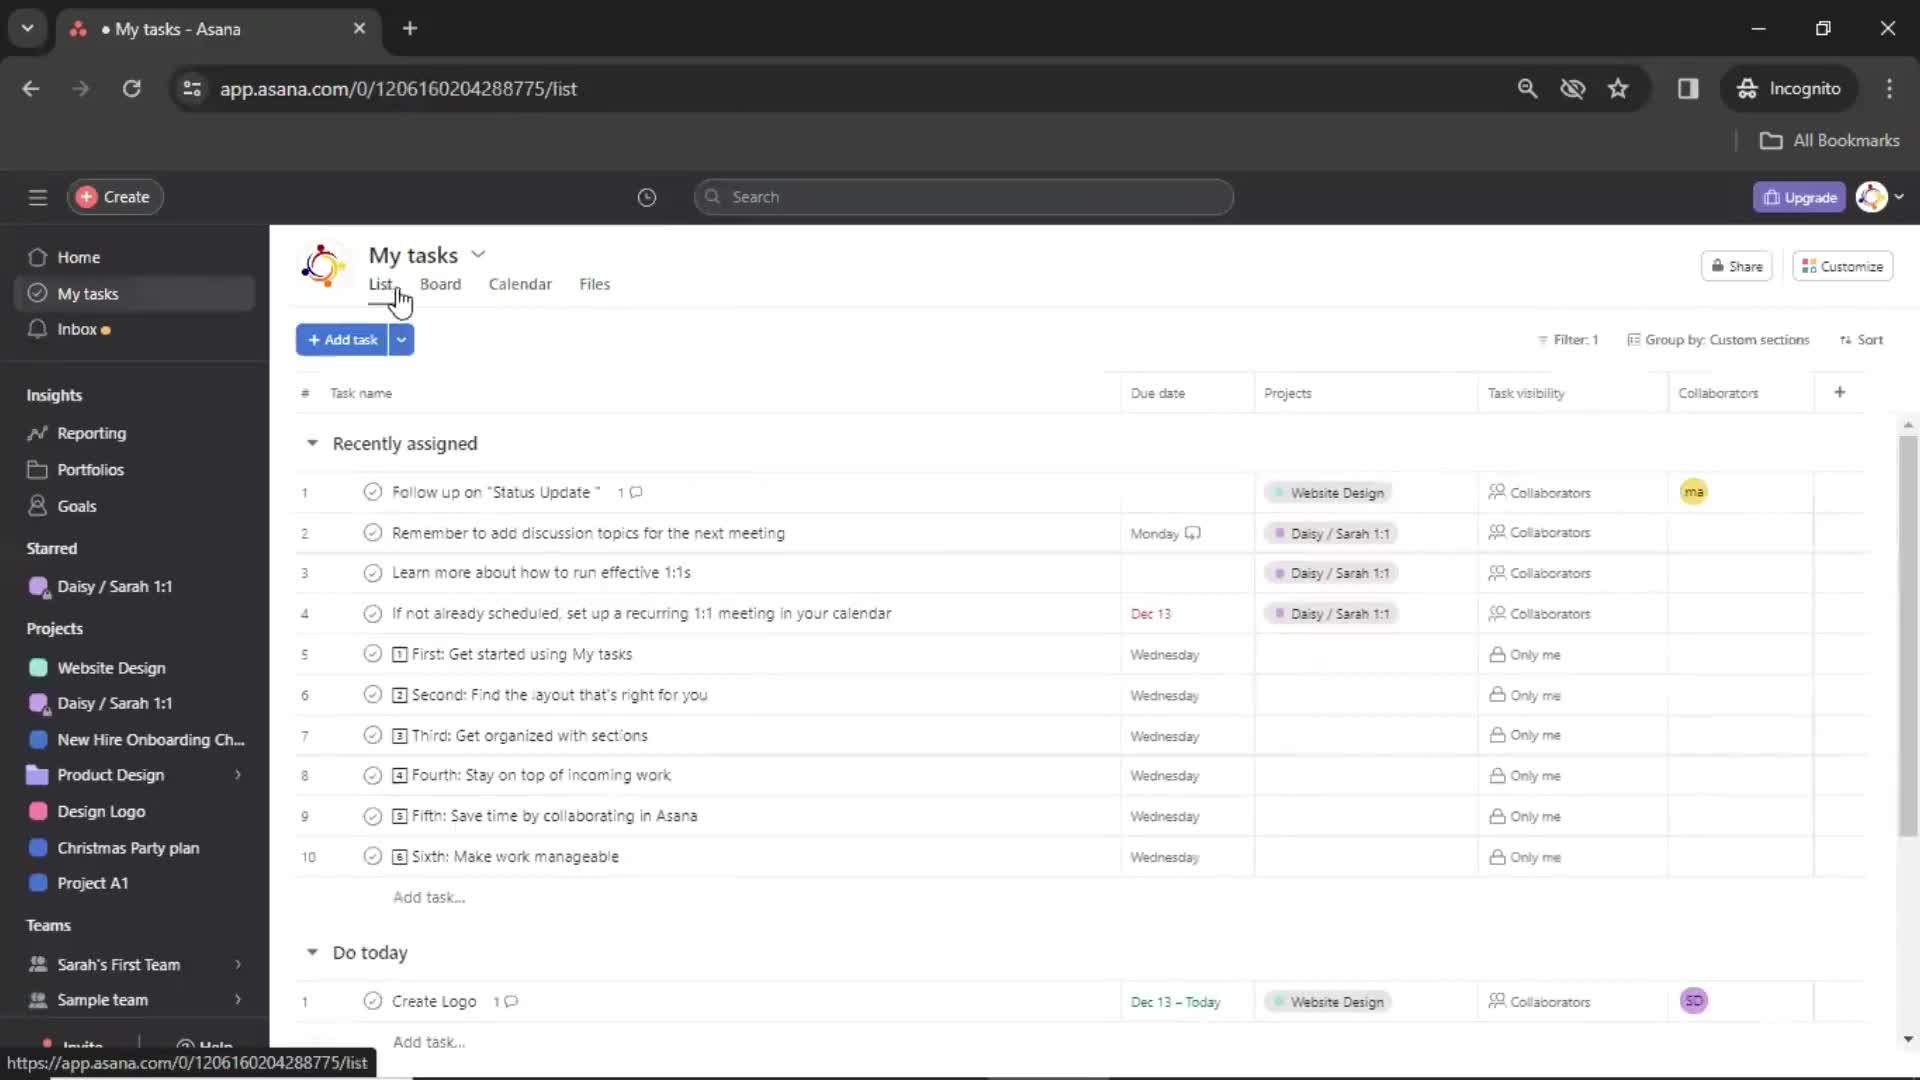Click the task template icon on Second task
Screen dimensions: 1920x1080
[x=400, y=695]
